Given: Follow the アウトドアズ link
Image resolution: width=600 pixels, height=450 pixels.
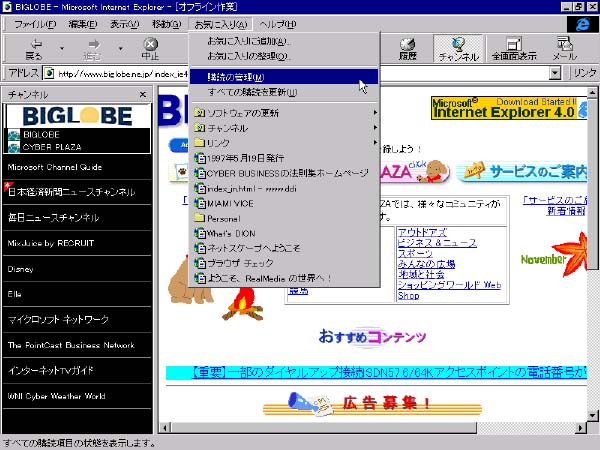Looking at the screenshot, I should click(422, 232).
